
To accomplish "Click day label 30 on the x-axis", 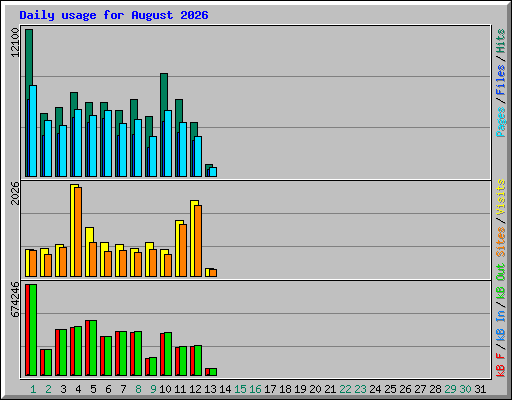I will click(x=465, y=389).
